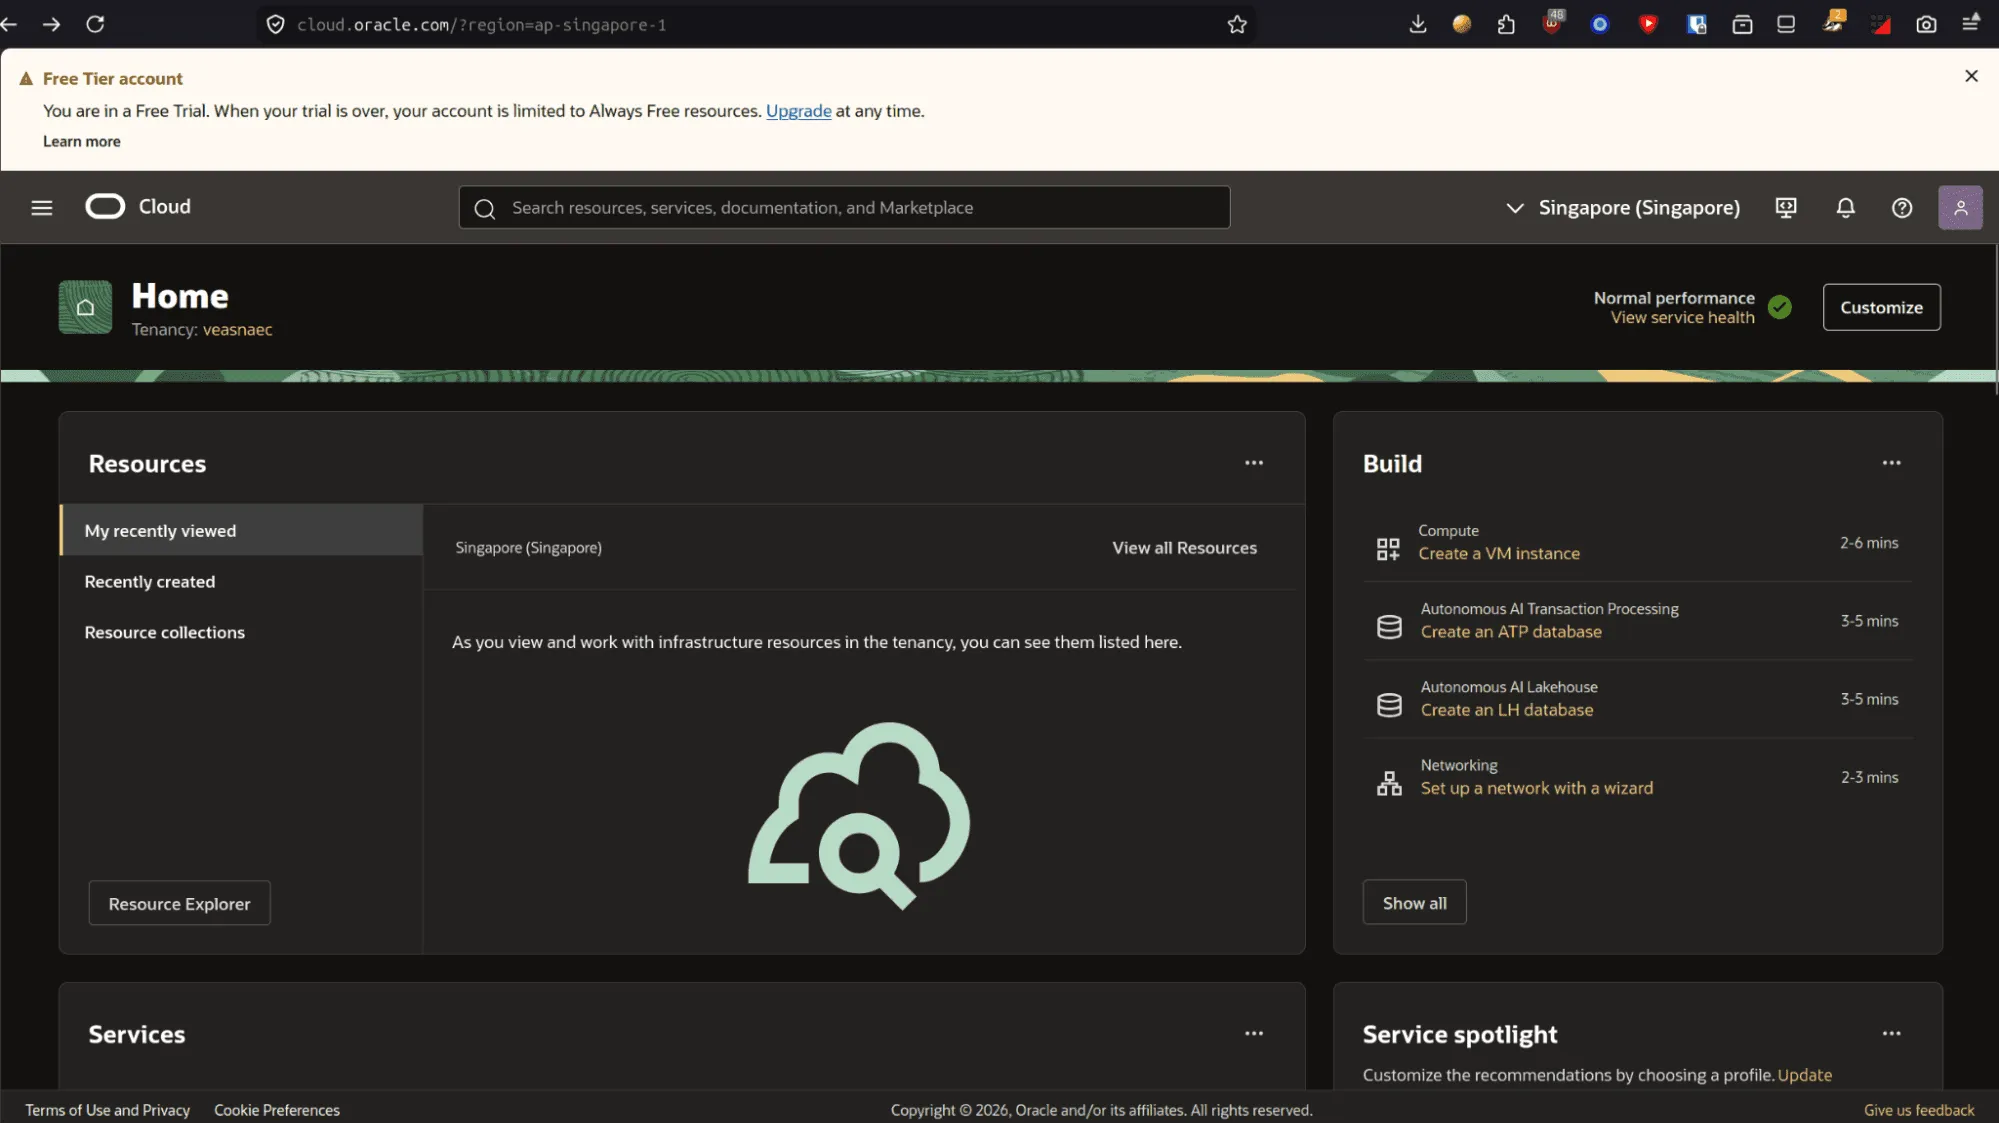Click the search magnifier icon
This screenshot has height=1124, width=1999.
click(485, 208)
